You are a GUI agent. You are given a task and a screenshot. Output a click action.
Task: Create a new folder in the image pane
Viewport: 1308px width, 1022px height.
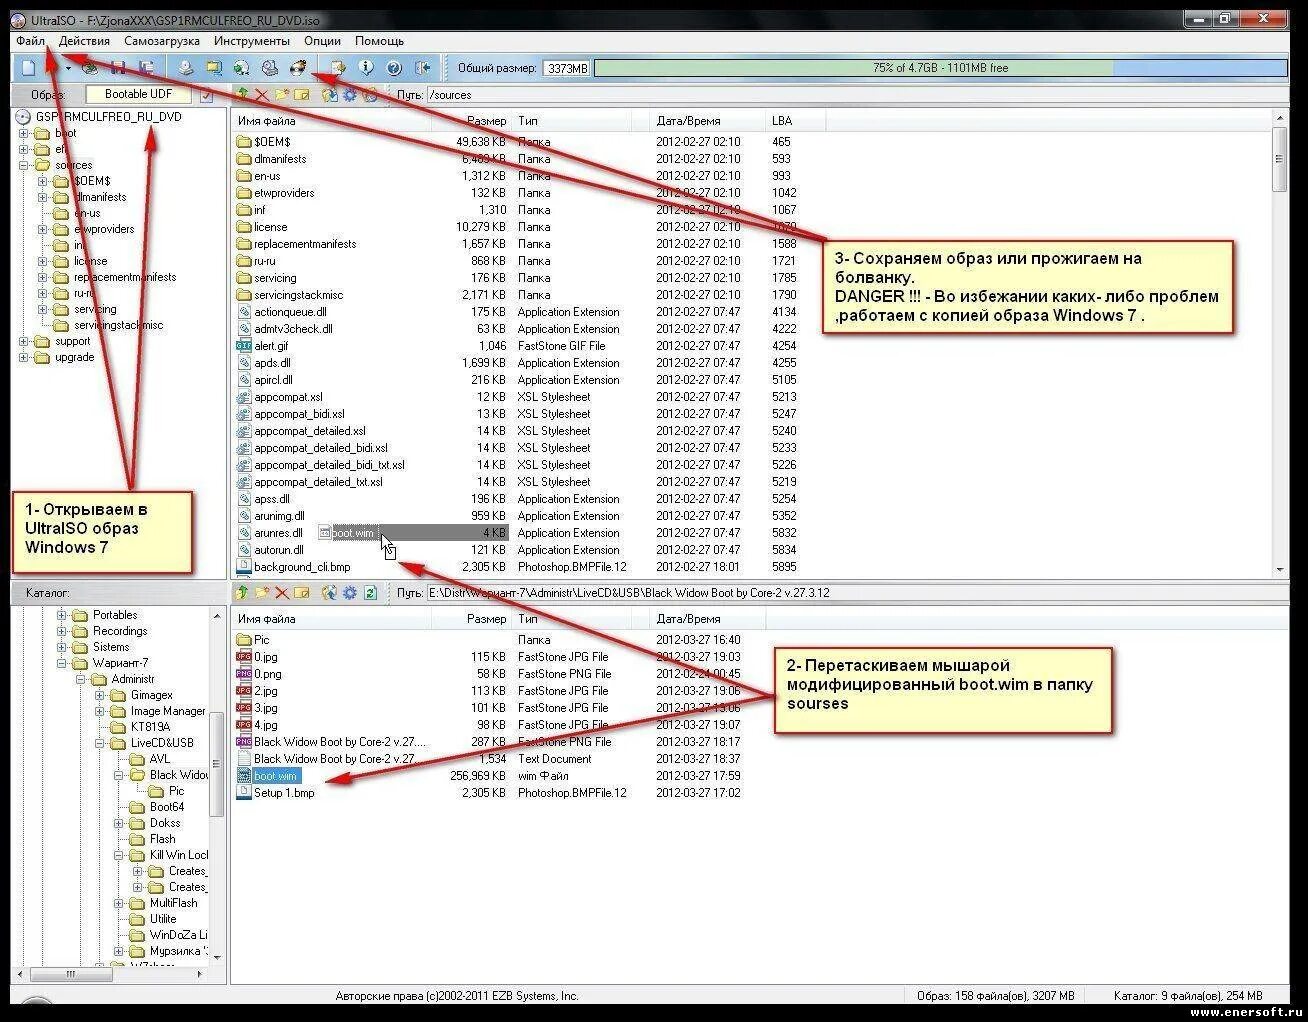281,95
